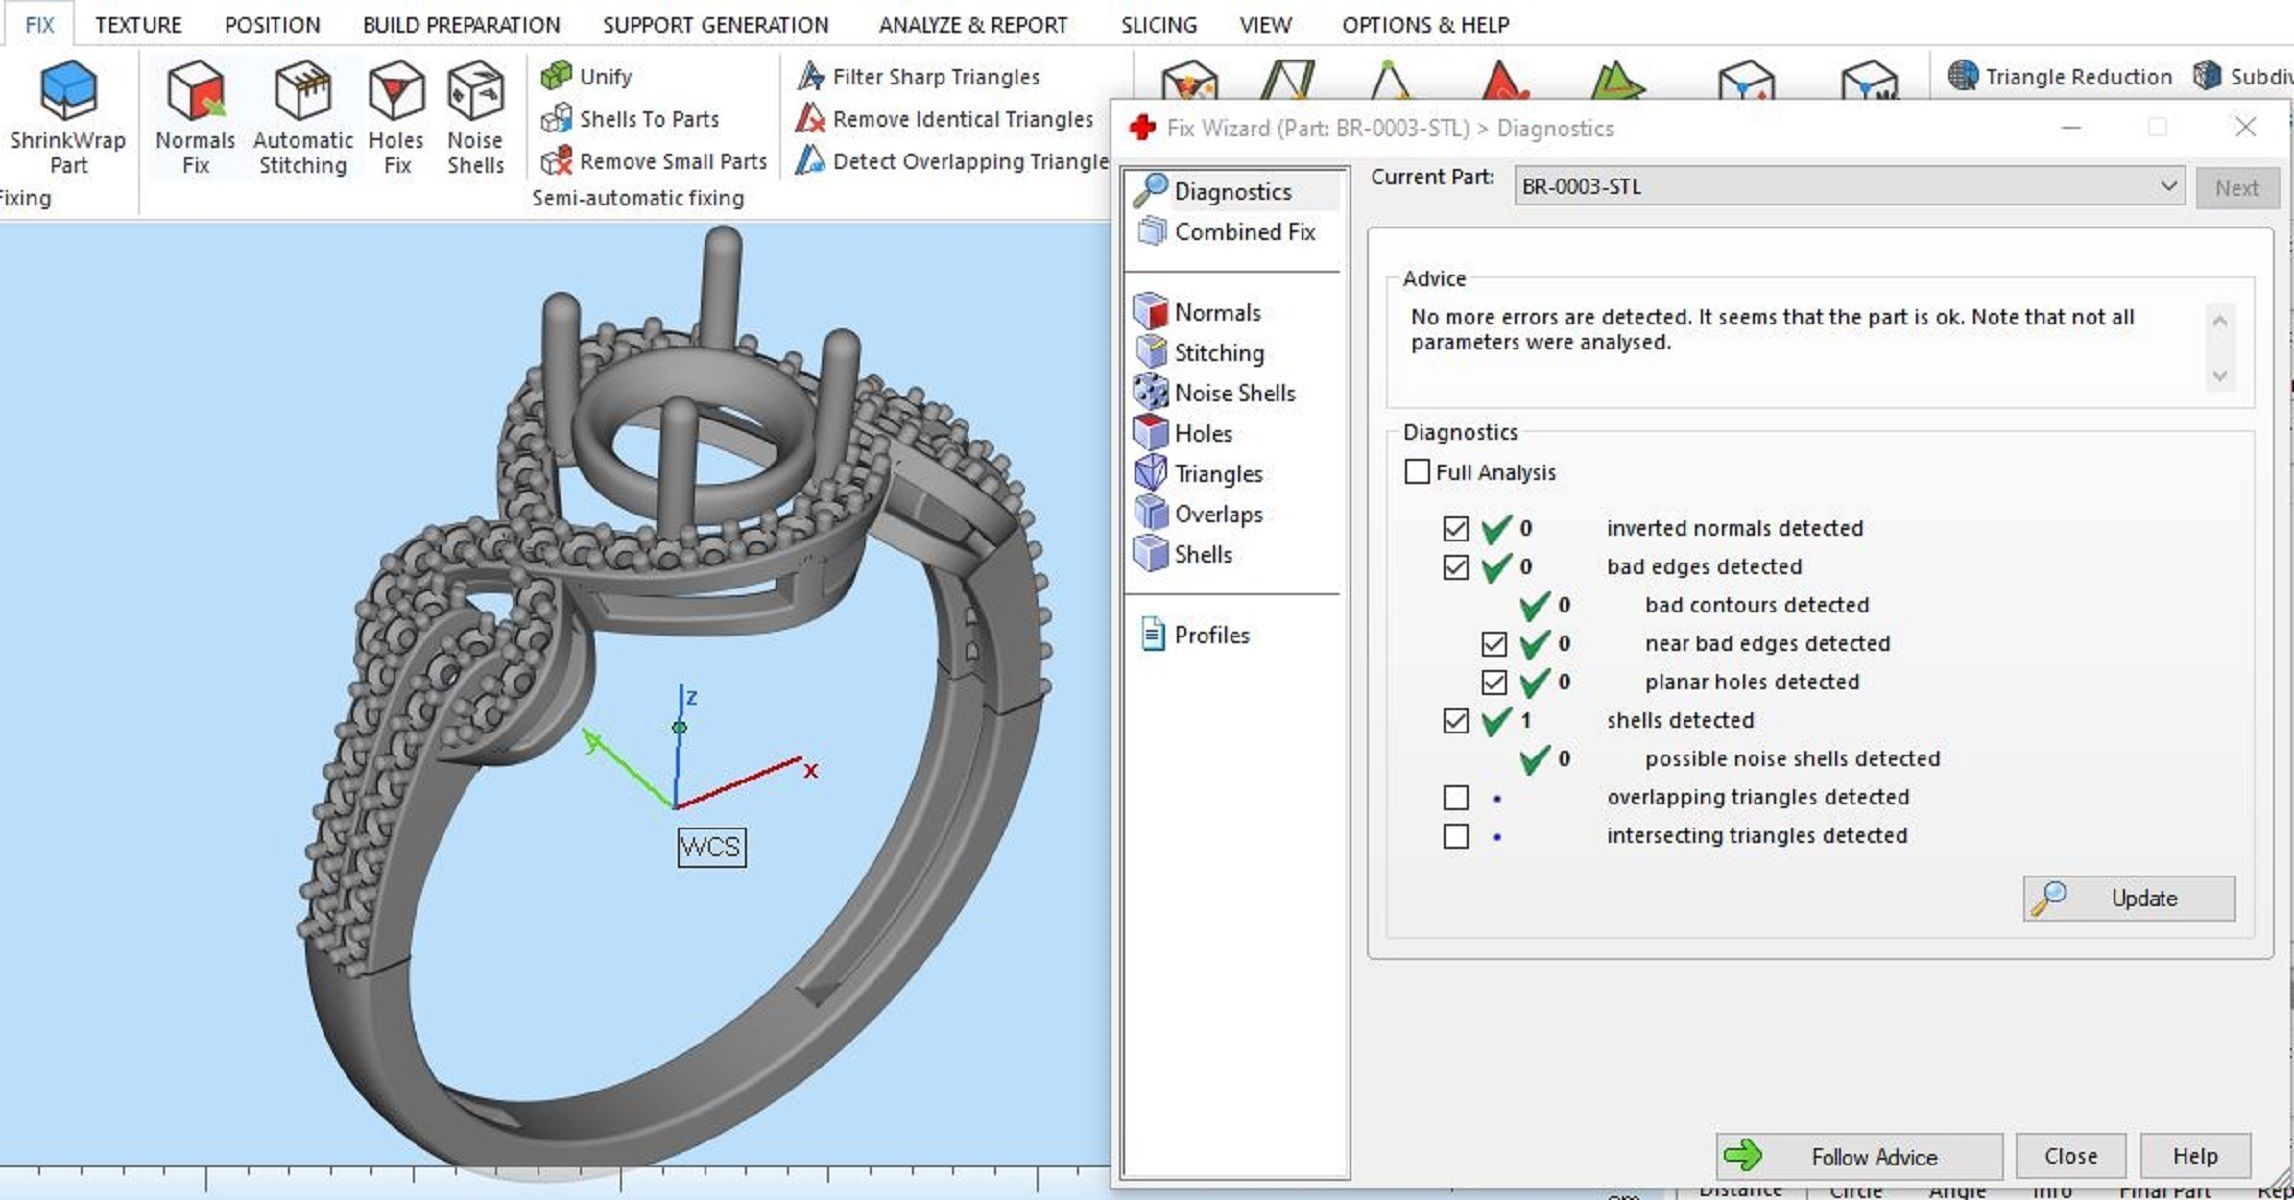Open the Diagnostics page in Fix Wizard
Viewport: 2294px width, 1200px height.
click(x=1232, y=191)
